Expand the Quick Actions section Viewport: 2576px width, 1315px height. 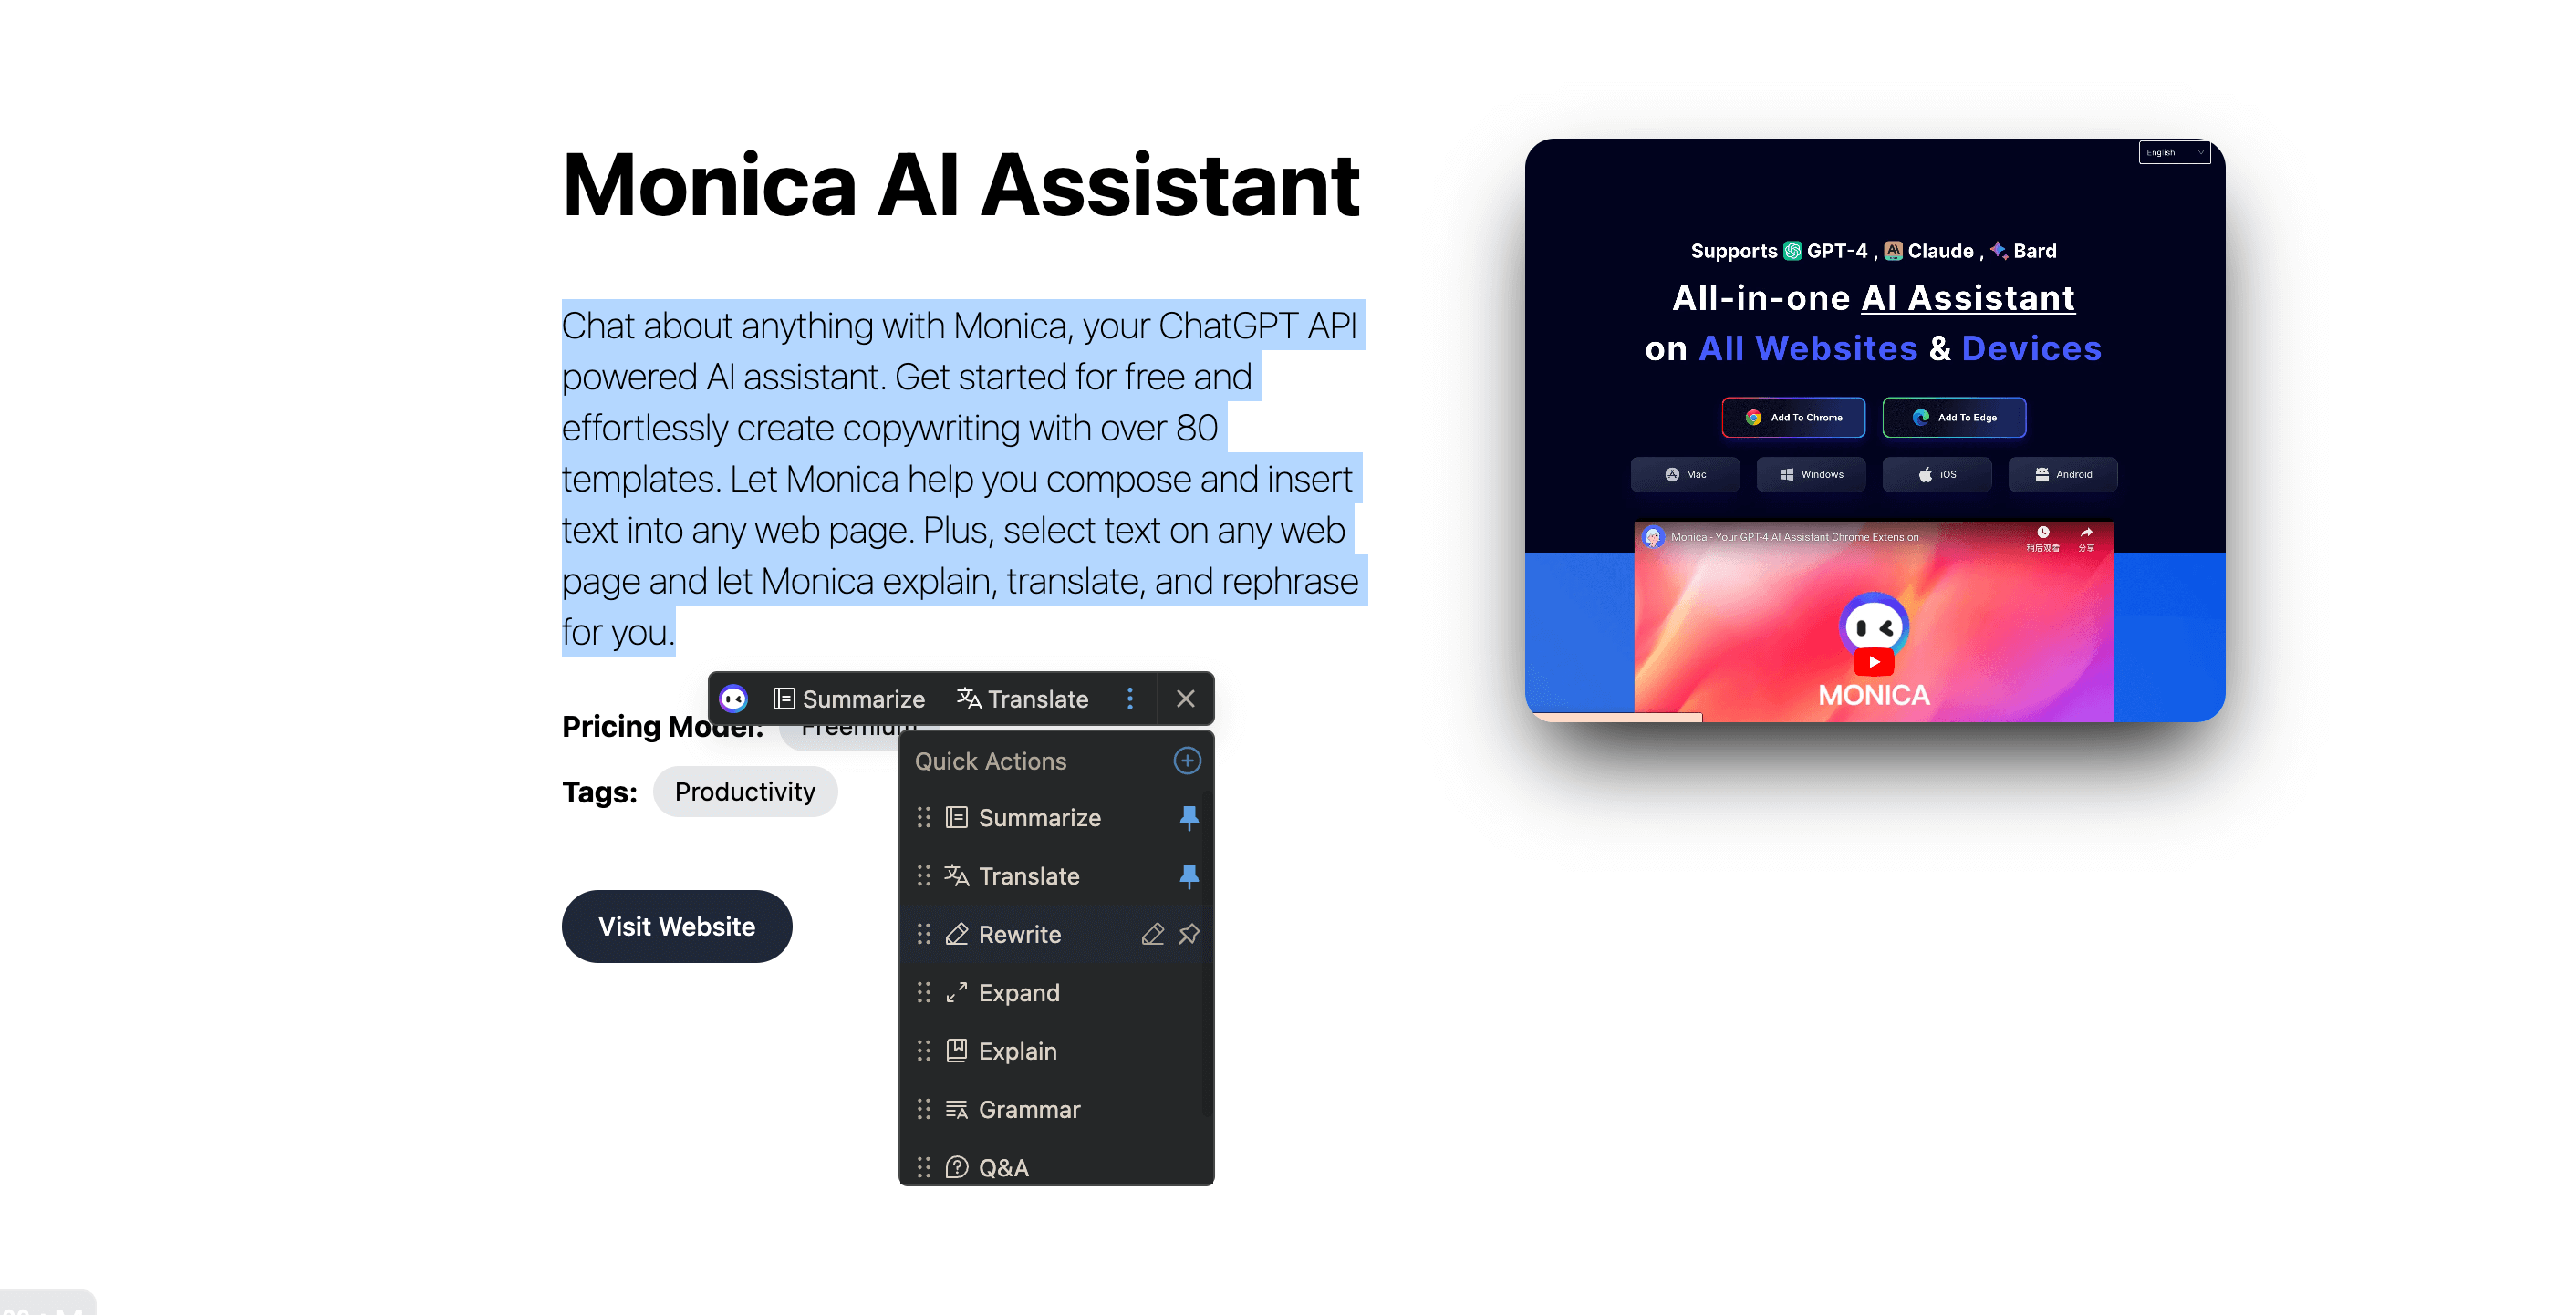1189,760
